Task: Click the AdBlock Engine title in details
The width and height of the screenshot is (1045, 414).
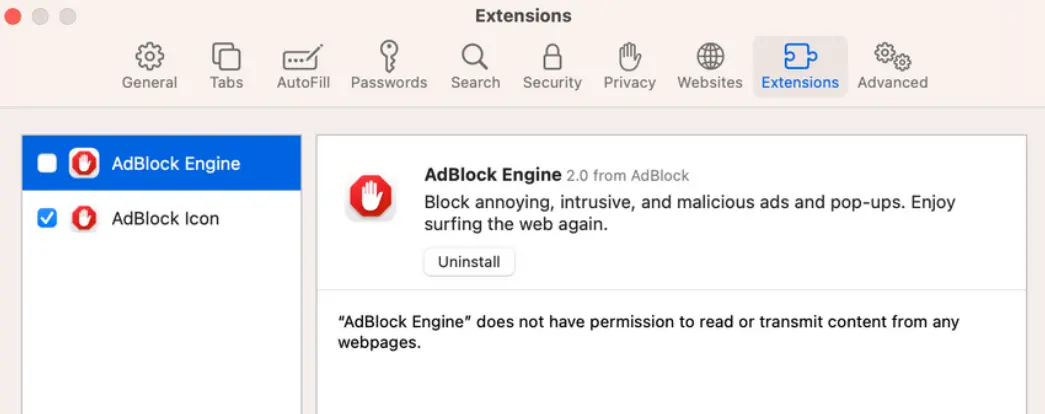Action: pos(493,175)
